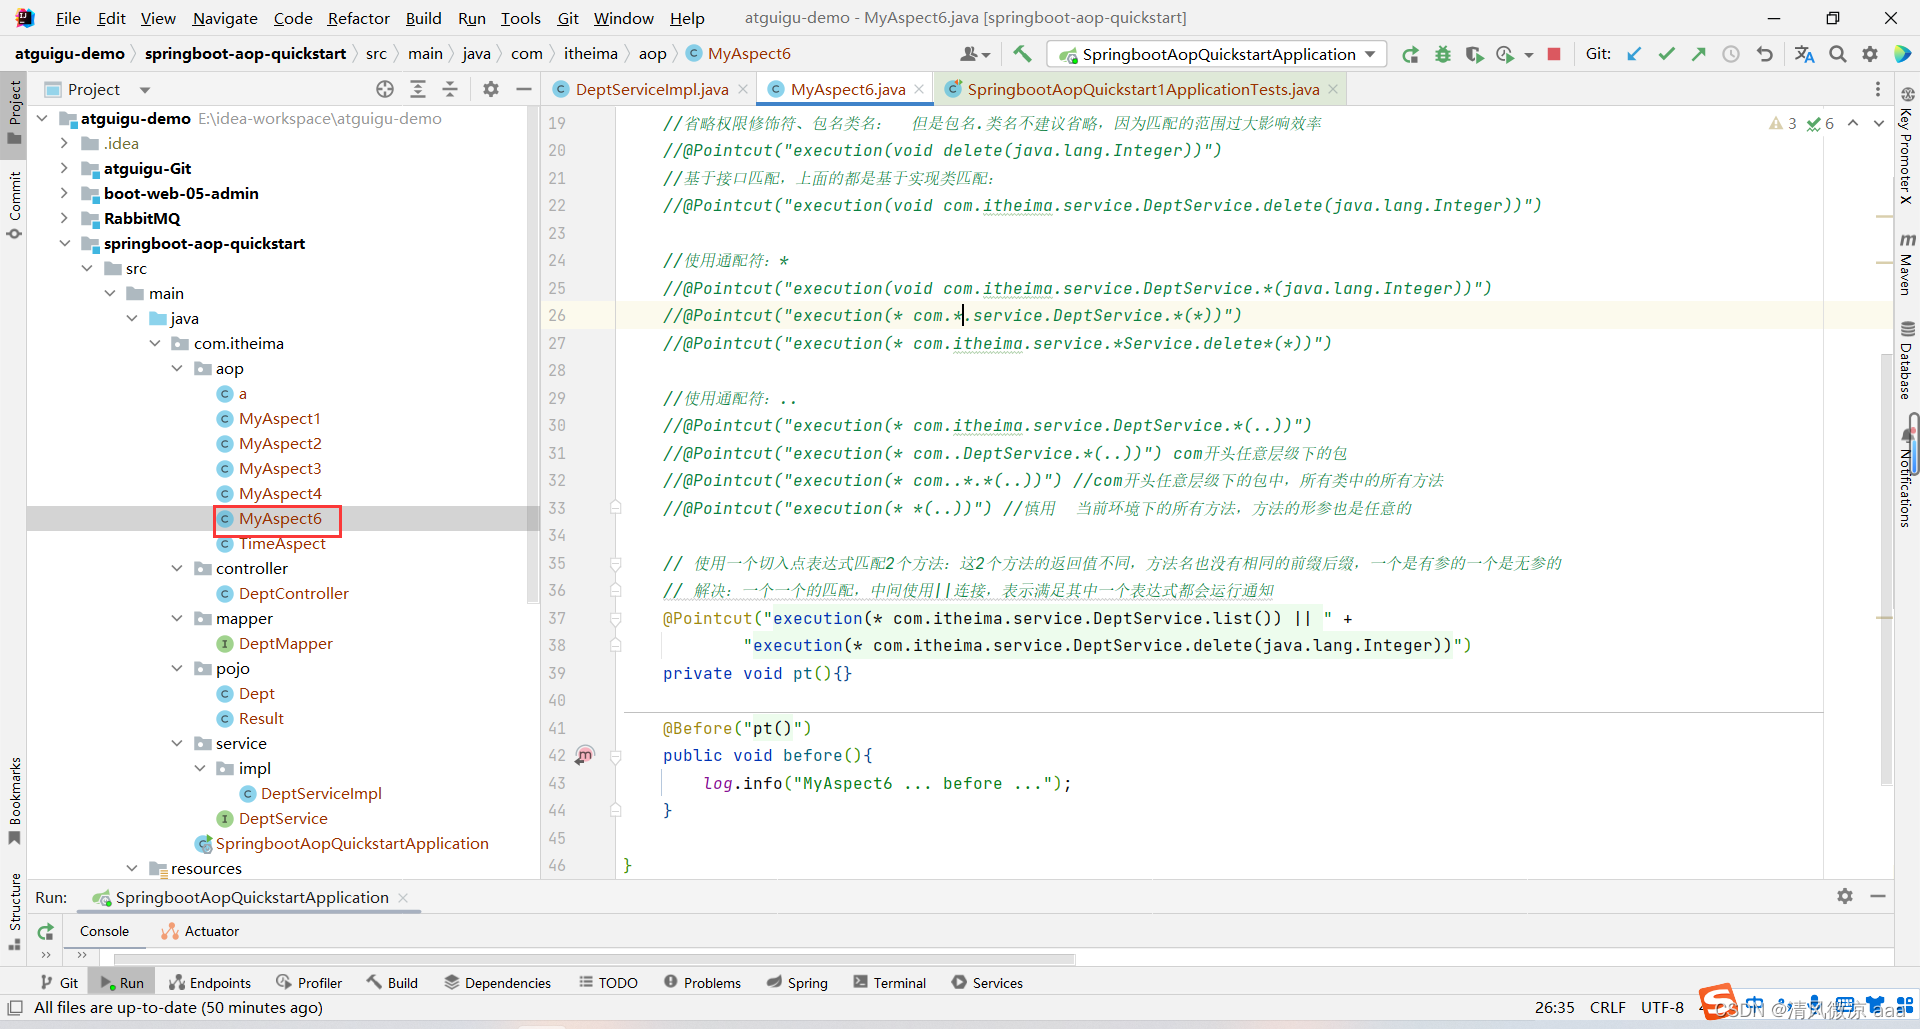Toggle the Notifications tool window
The width and height of the screenshot is (1920, 1029).
click(x=1907, y=478)
